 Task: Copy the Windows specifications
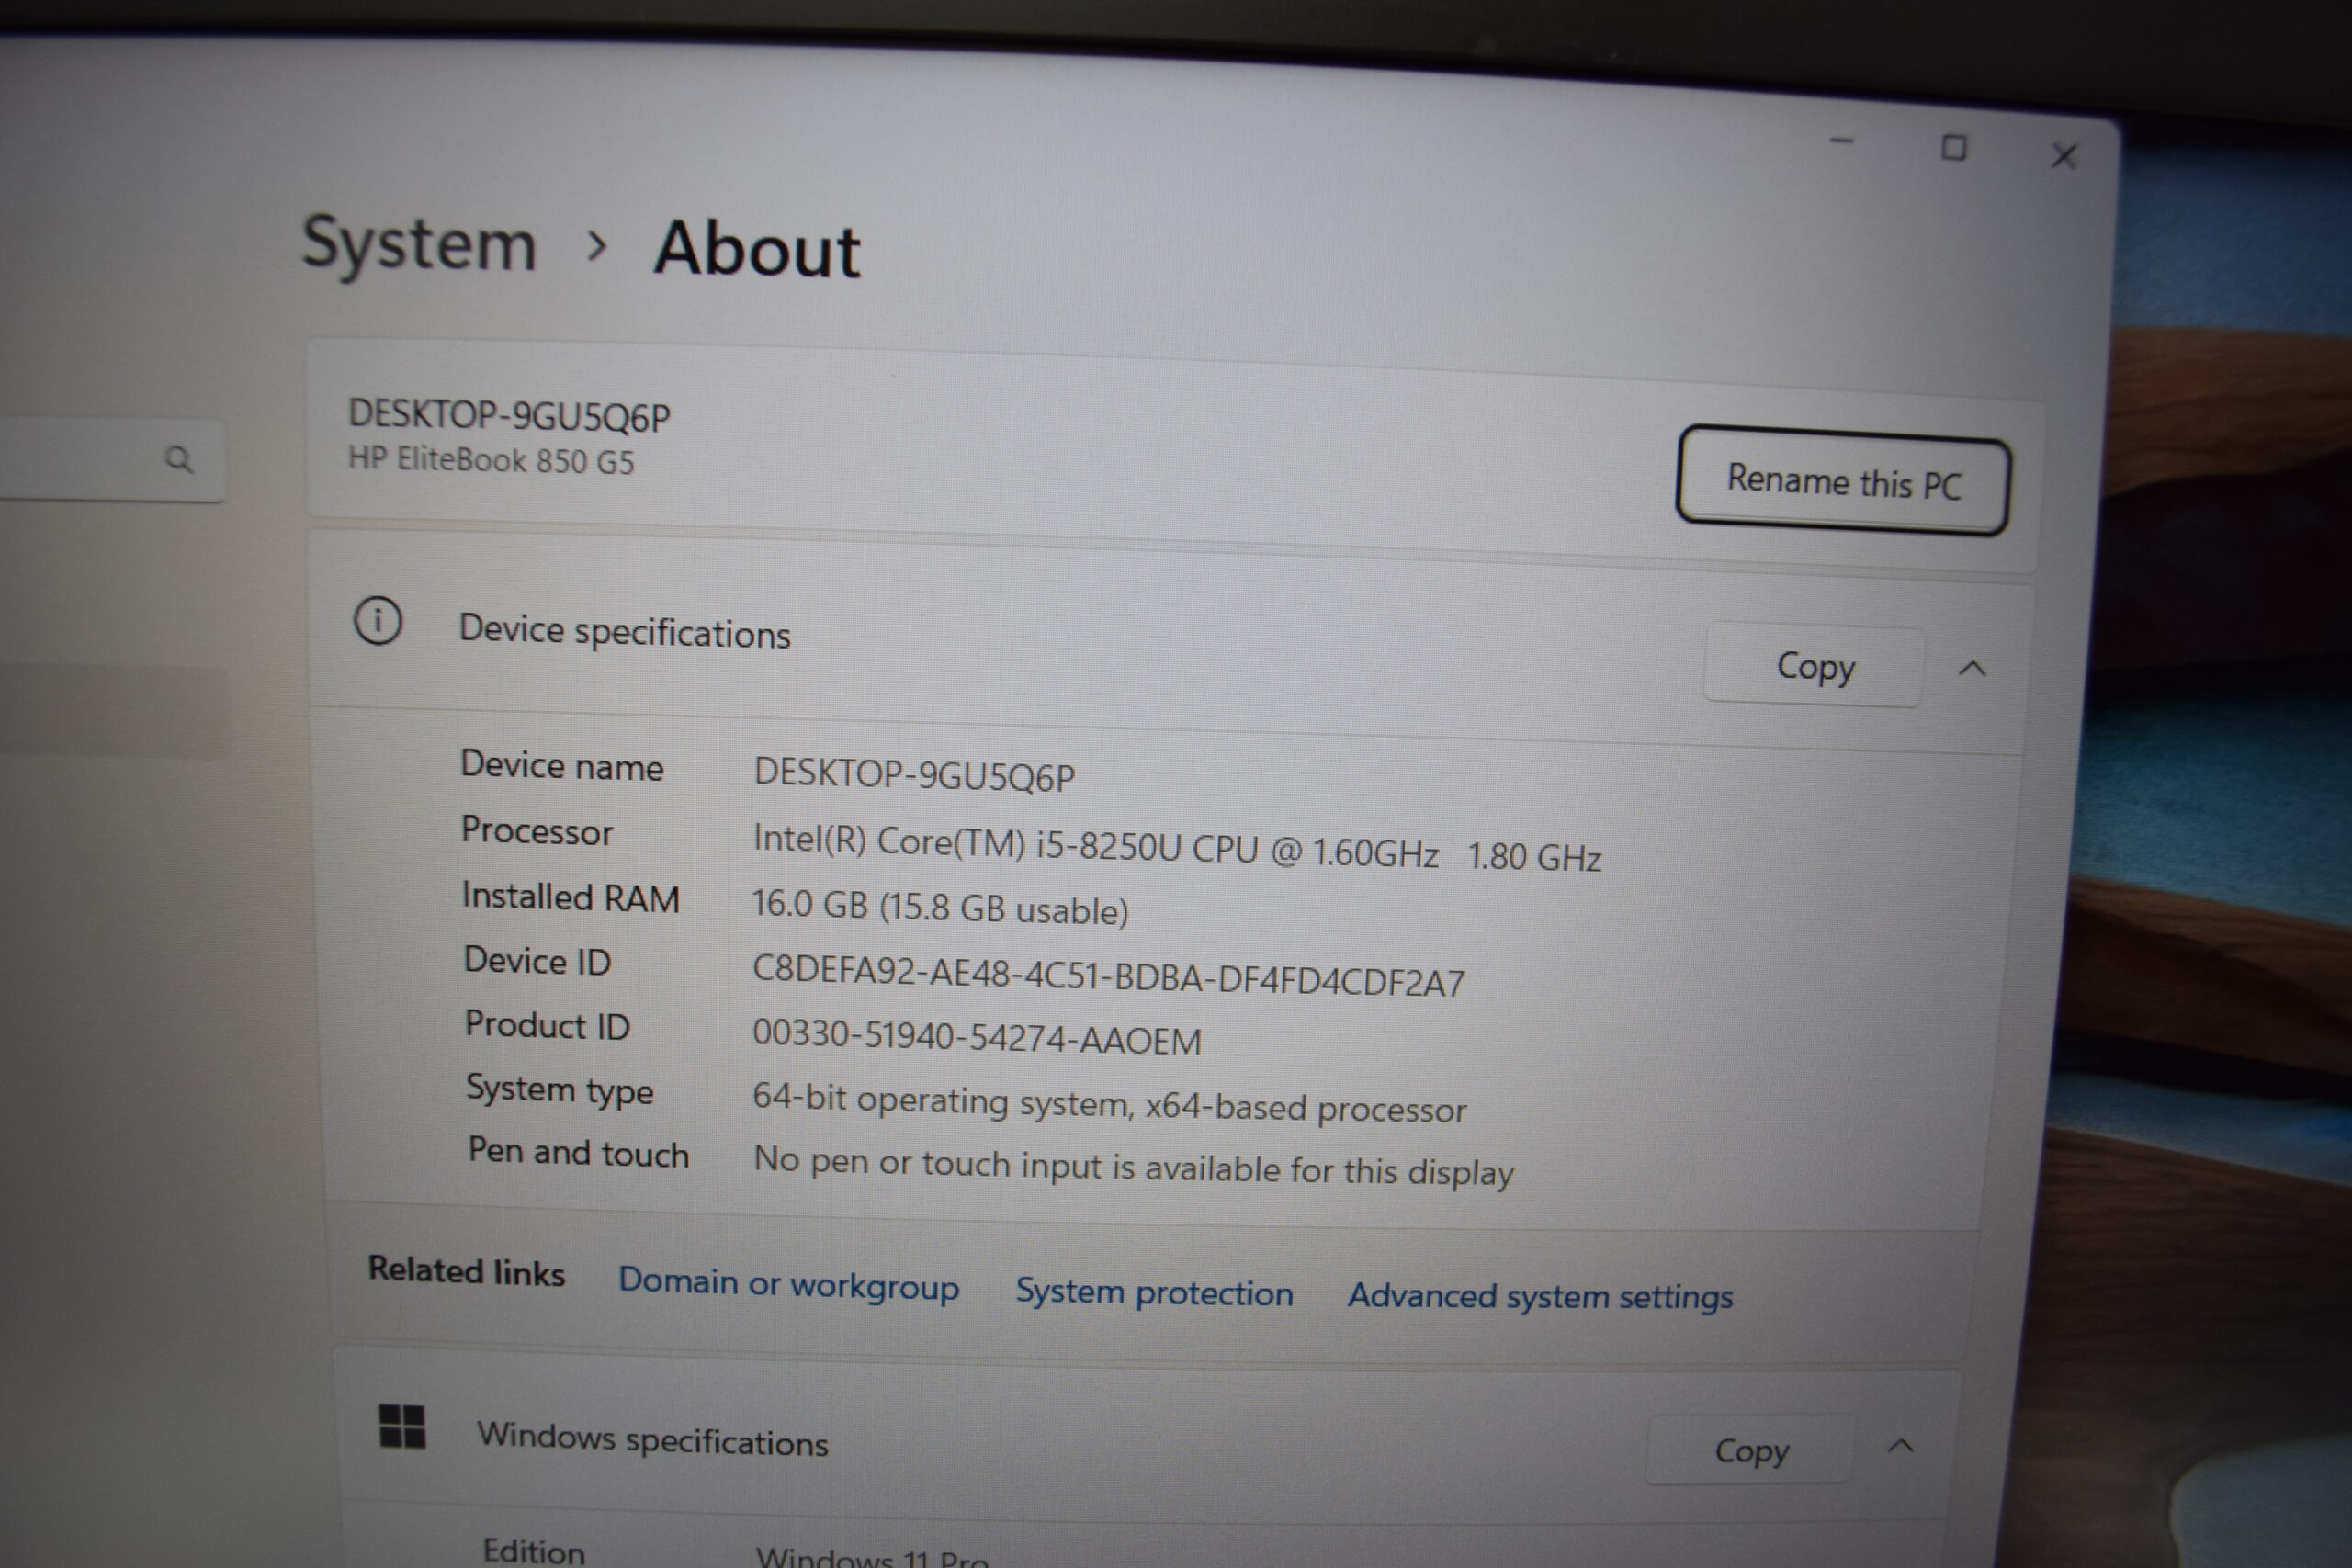click(x=1751, y=1450)
